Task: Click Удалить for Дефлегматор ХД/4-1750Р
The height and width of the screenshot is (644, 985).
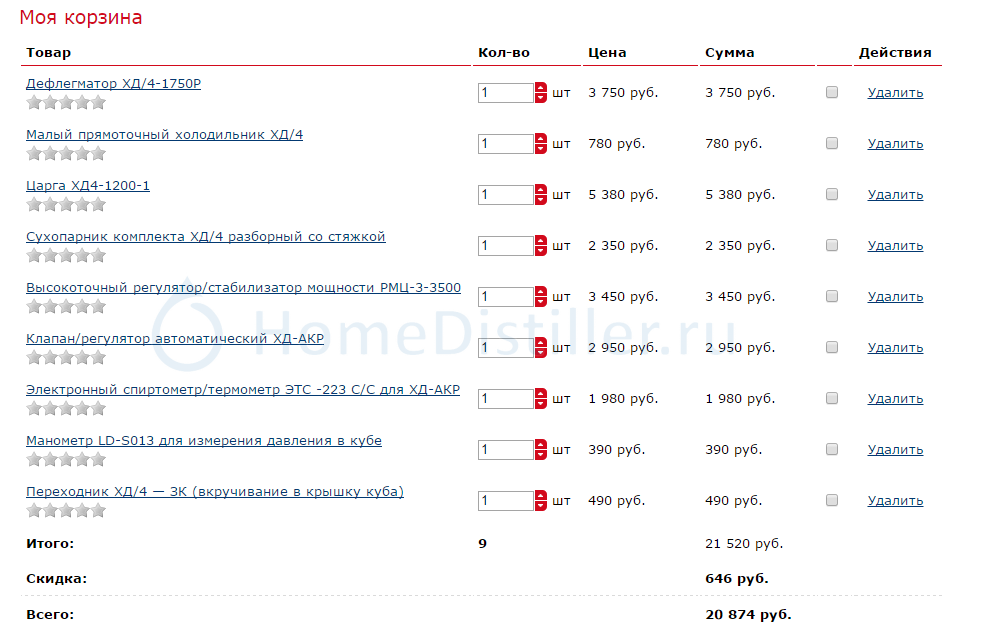Action: (x=895, y=93)
